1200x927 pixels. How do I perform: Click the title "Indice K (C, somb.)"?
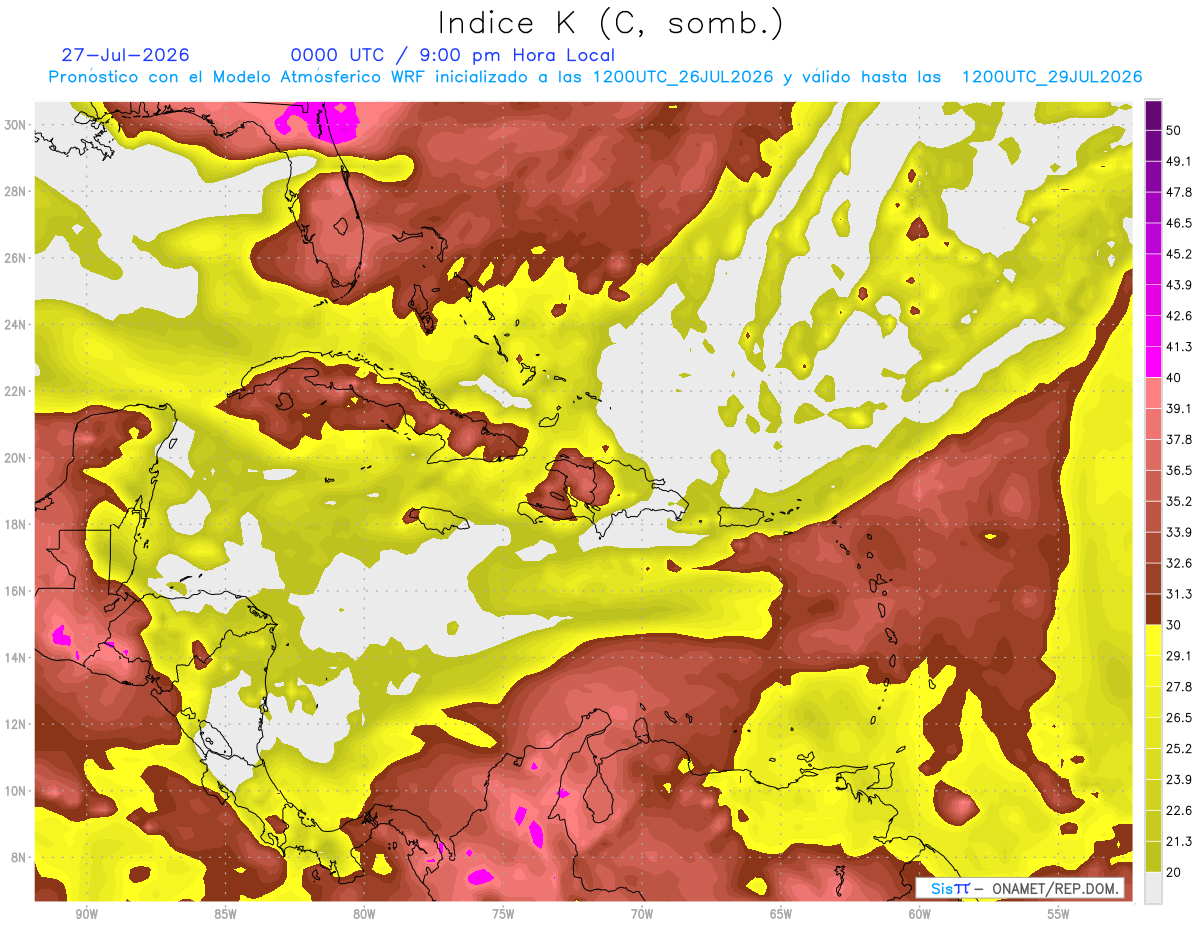pos(611,24)
